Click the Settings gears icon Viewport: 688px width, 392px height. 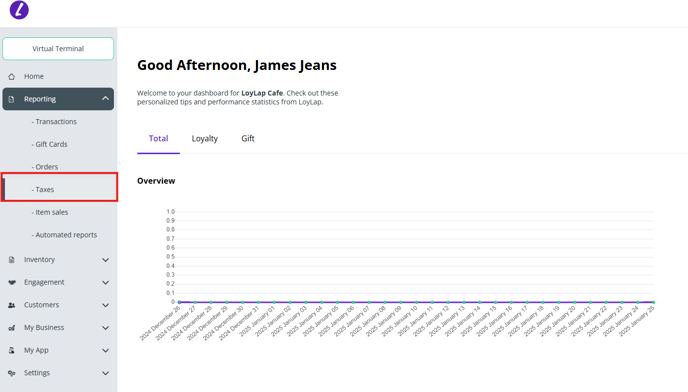[x=12, y=373]
